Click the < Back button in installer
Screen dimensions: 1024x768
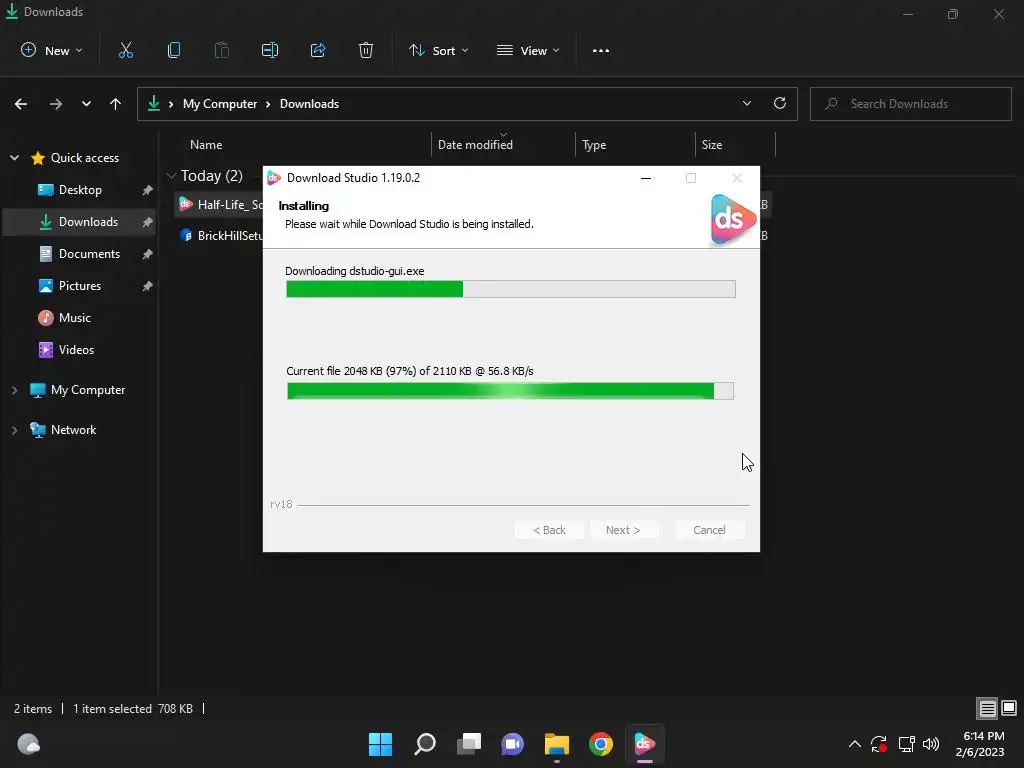549,530
